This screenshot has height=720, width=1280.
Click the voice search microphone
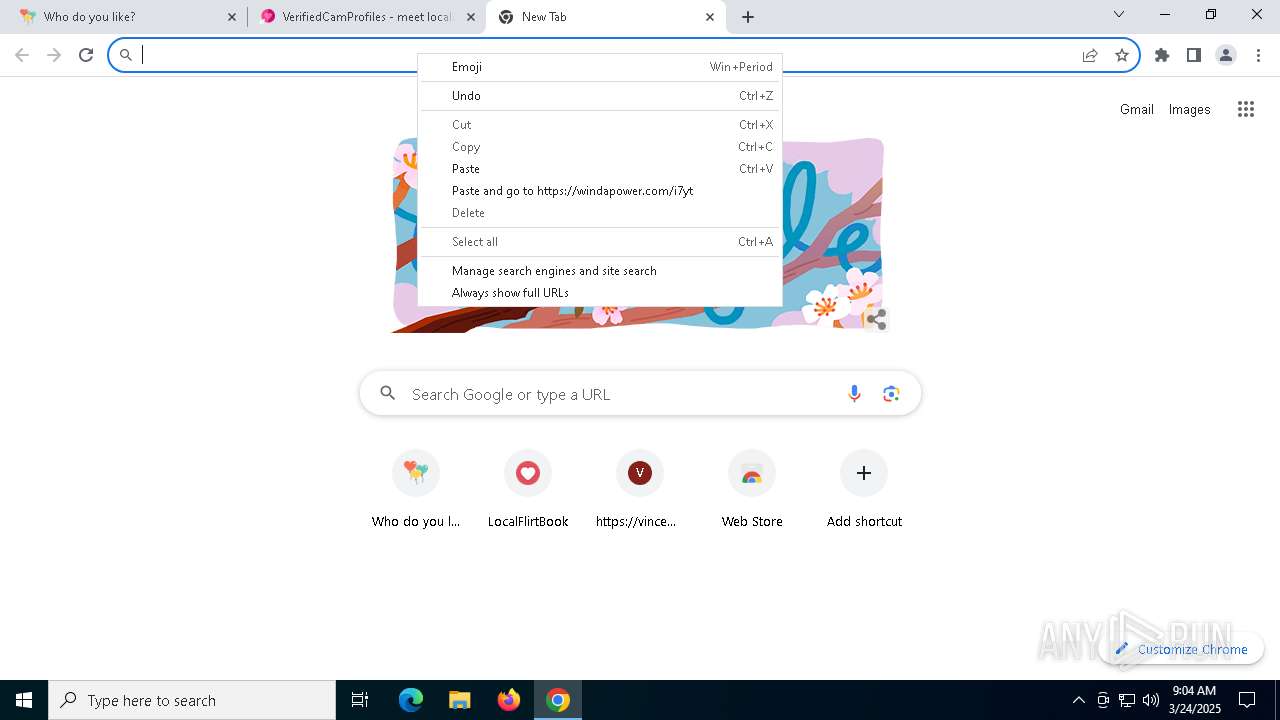click(x=854, y=394)
